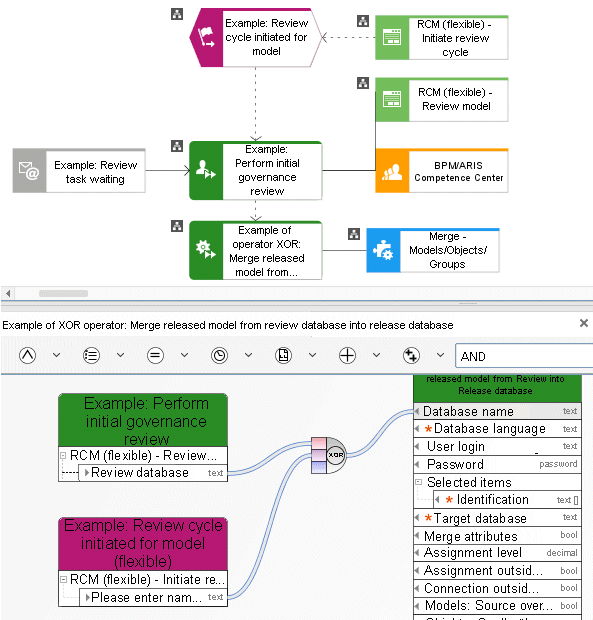Open dropdown next to equals operator

pyautogui.click(x=185, y=355)
